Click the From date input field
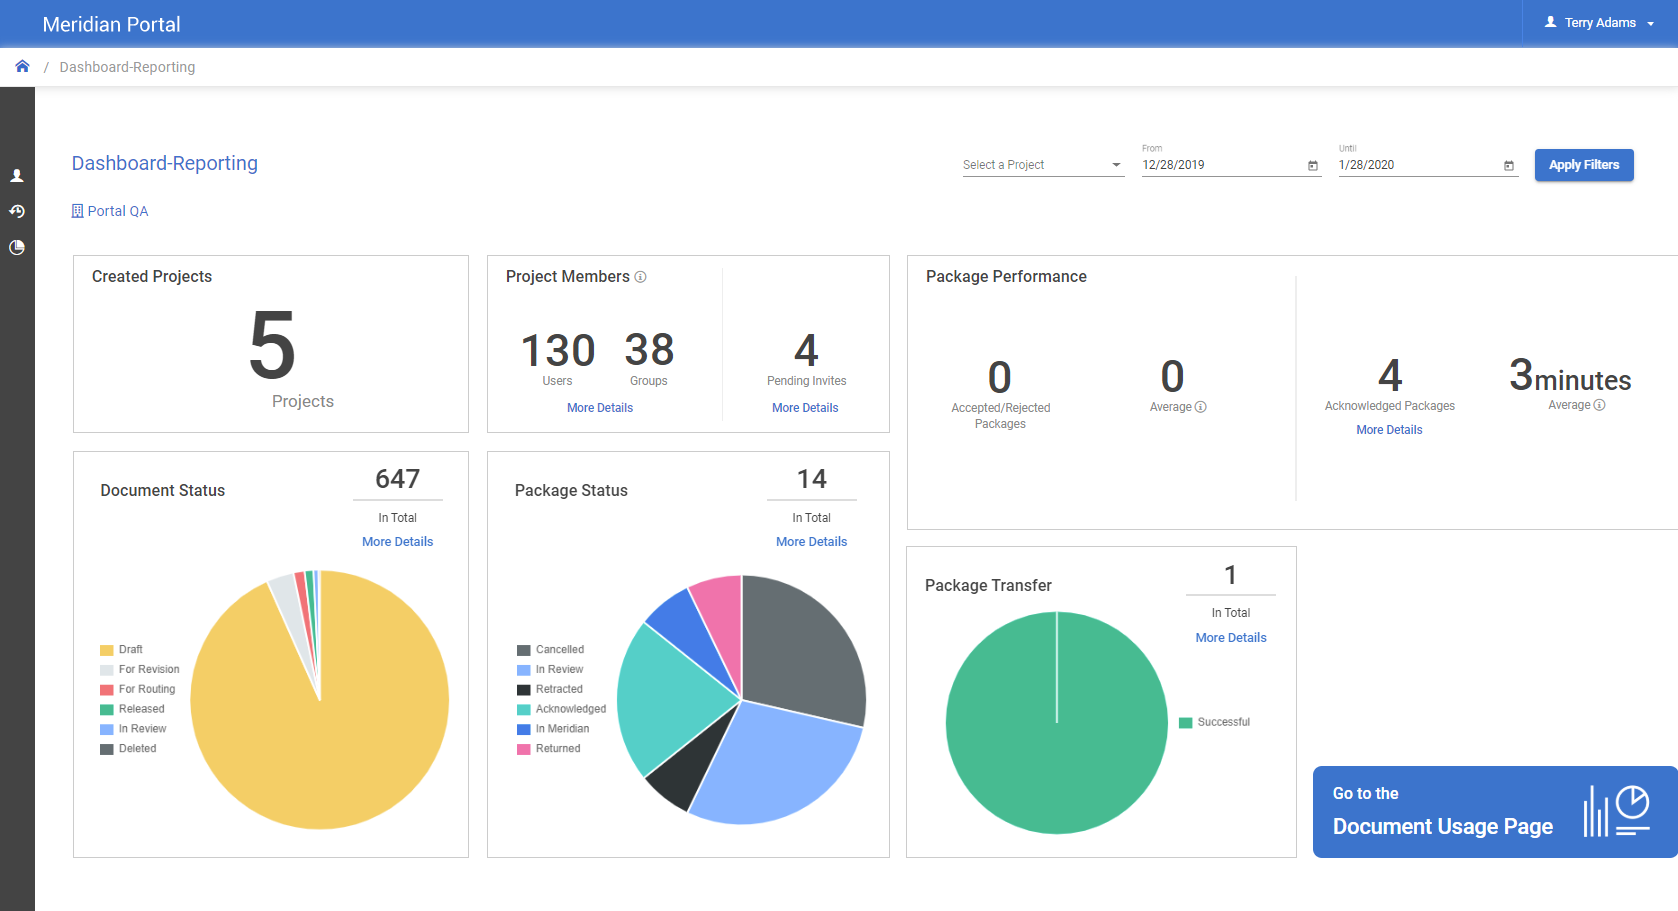Screen dimensions: 1678x911 coord(1220,165)
